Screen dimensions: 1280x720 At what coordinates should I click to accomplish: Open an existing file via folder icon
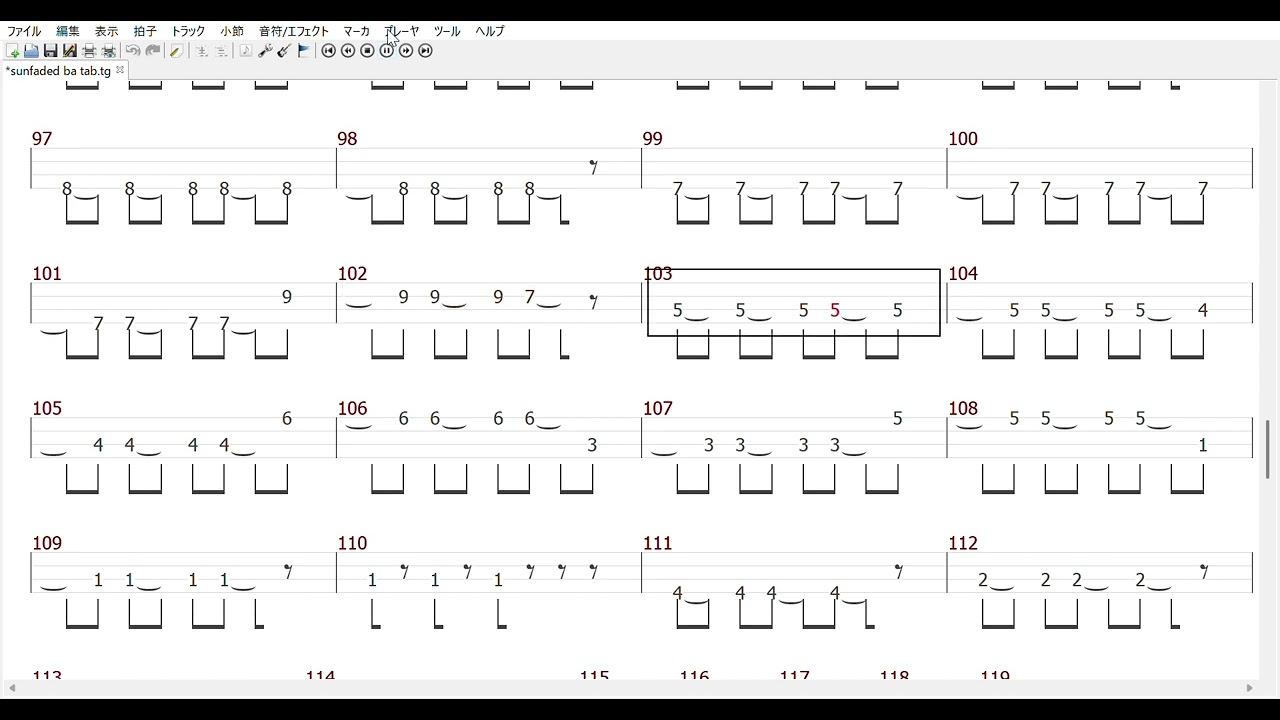31,51
